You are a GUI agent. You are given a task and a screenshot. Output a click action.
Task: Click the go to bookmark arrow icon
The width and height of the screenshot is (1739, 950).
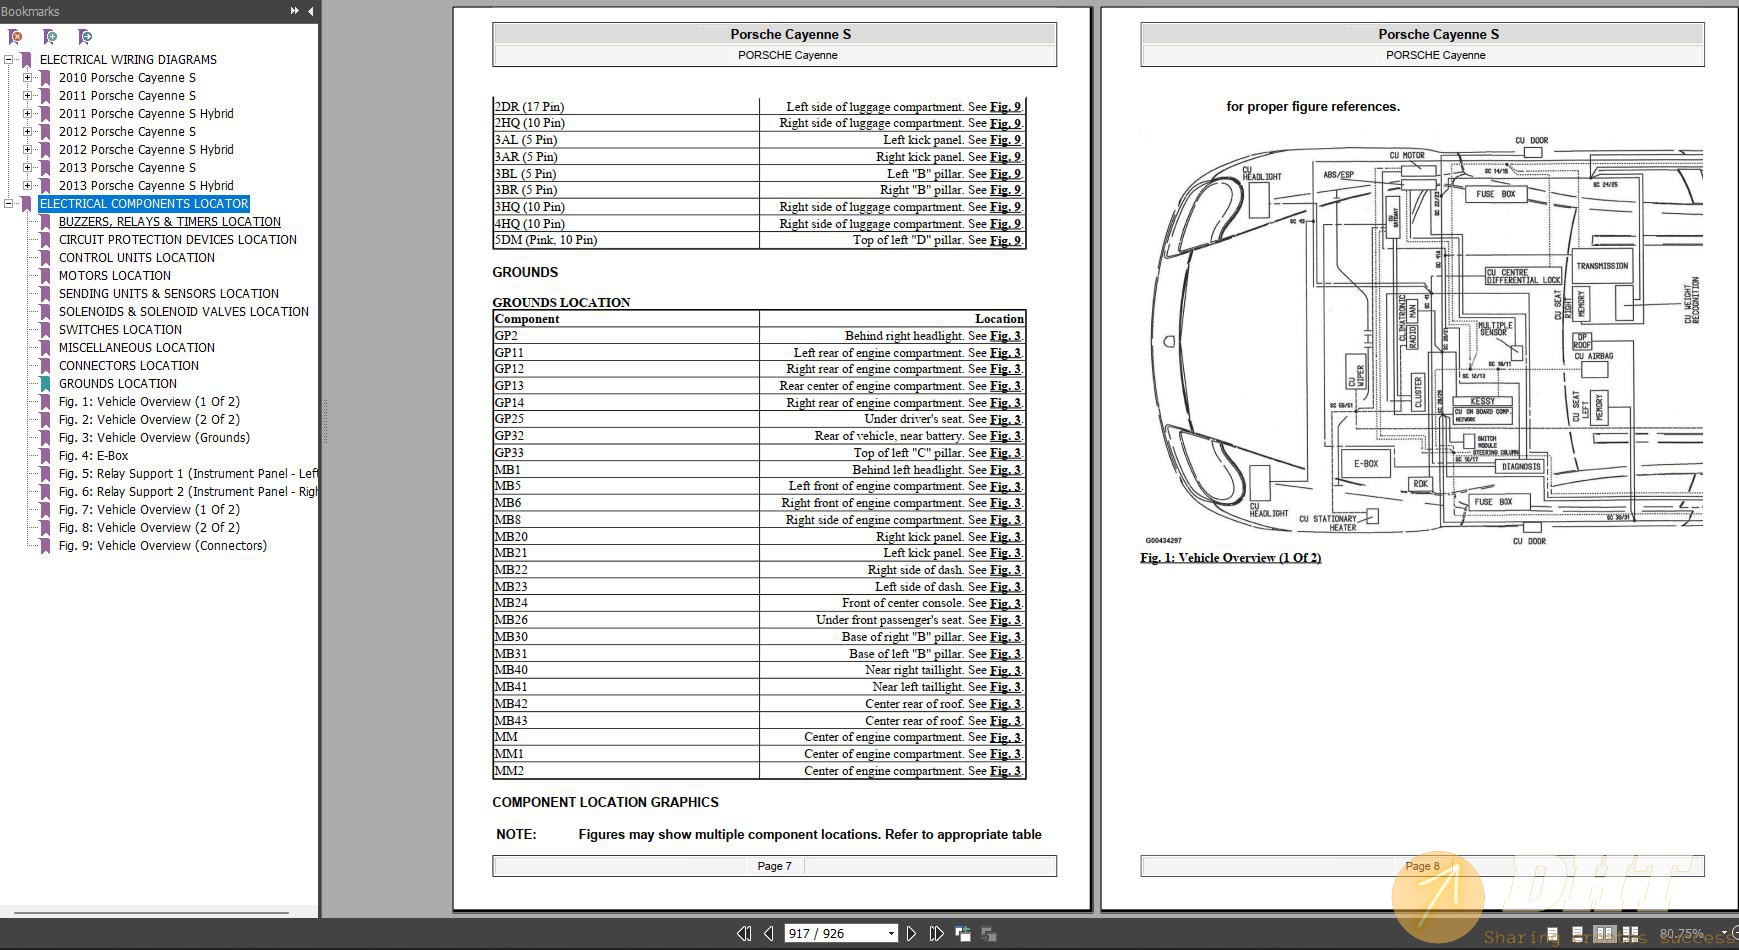tap(84, 37)
